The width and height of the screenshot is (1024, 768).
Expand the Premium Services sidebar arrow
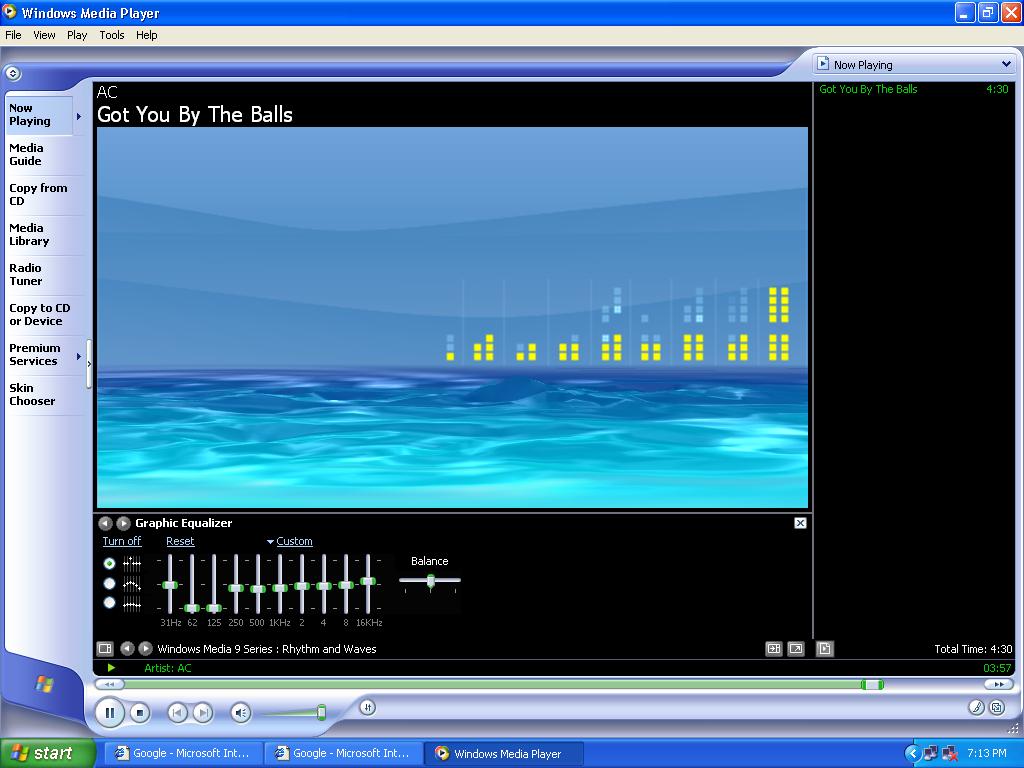click(x=79, y=357)
